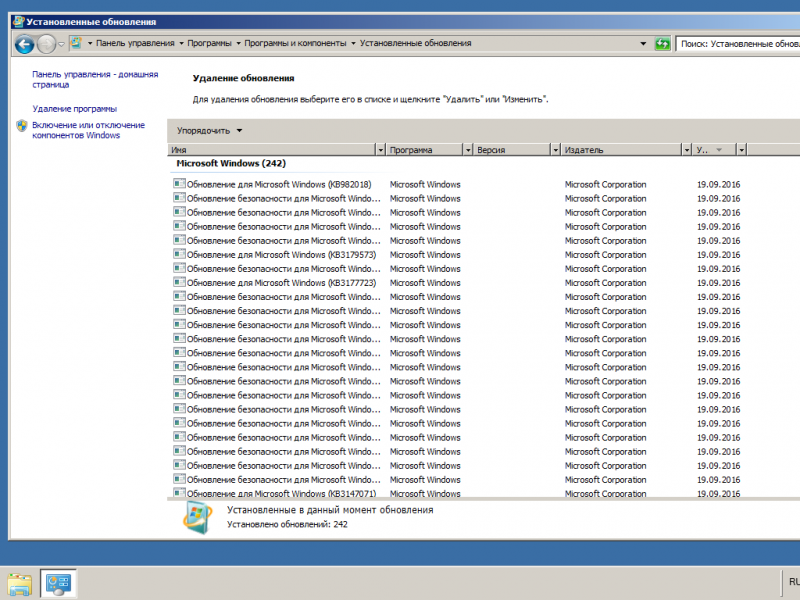Jump to Программы и компоненты breadcrumb

[x=295, y=43]
